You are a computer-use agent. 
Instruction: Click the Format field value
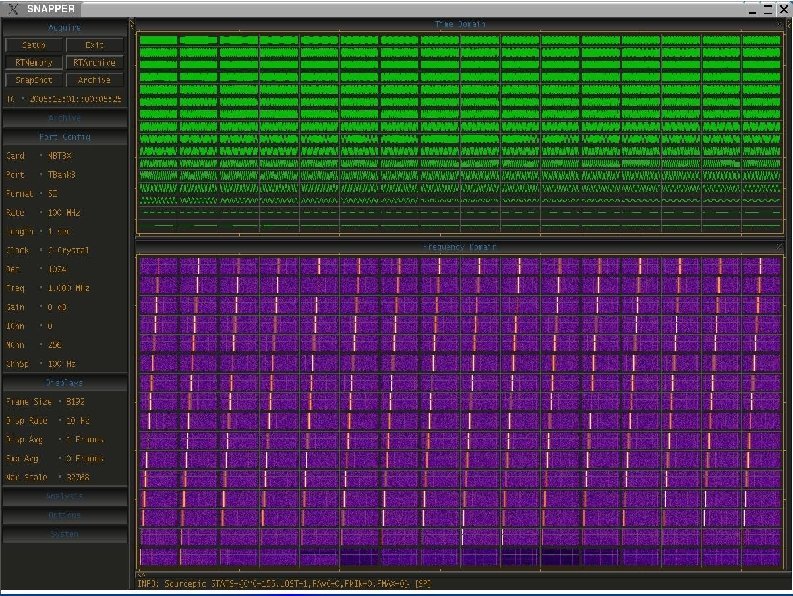(x=53, y=193)
